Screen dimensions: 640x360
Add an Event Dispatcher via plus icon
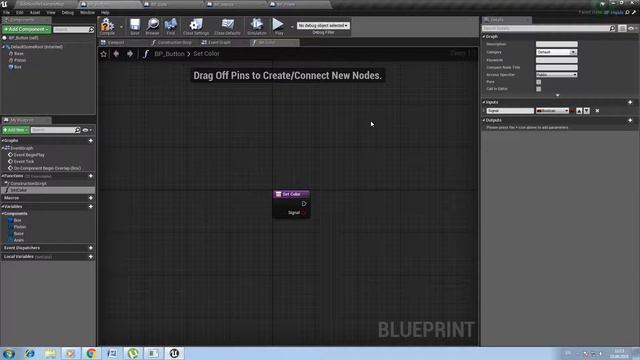coord(91,248)
